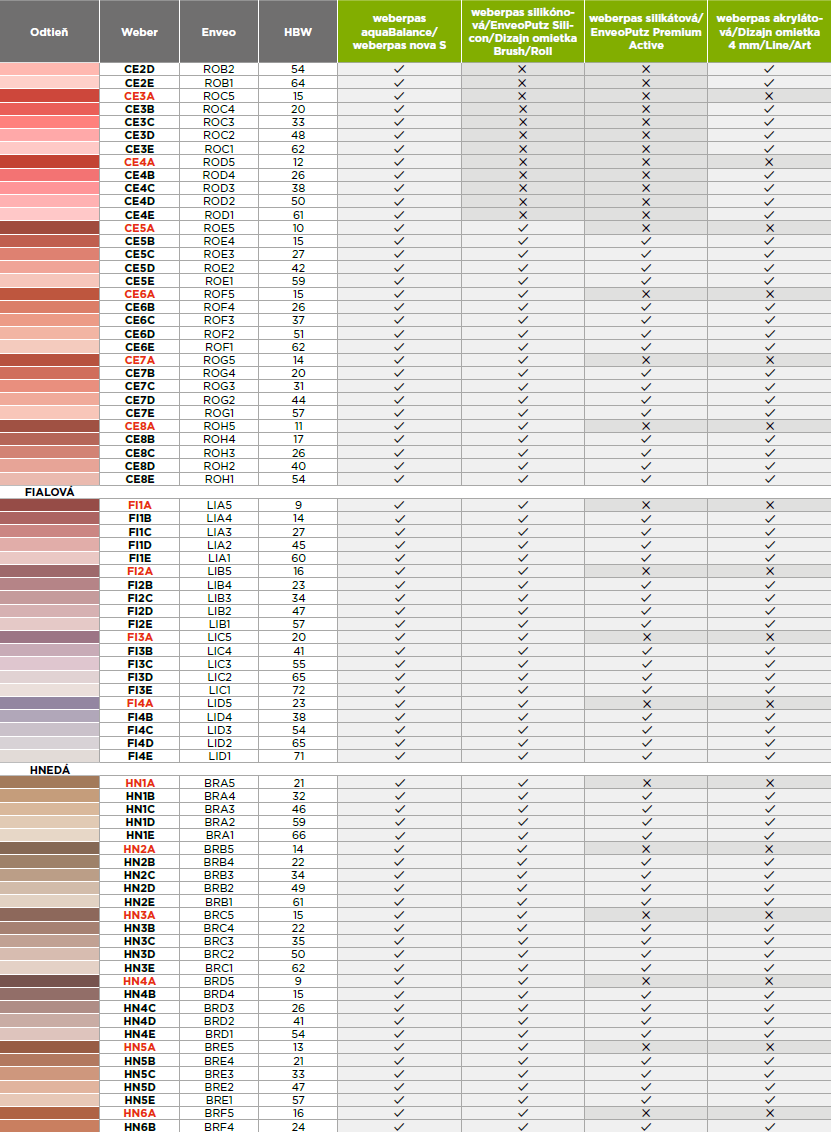
Task: Click the Weber code CE5C
Action: point(139,254)
